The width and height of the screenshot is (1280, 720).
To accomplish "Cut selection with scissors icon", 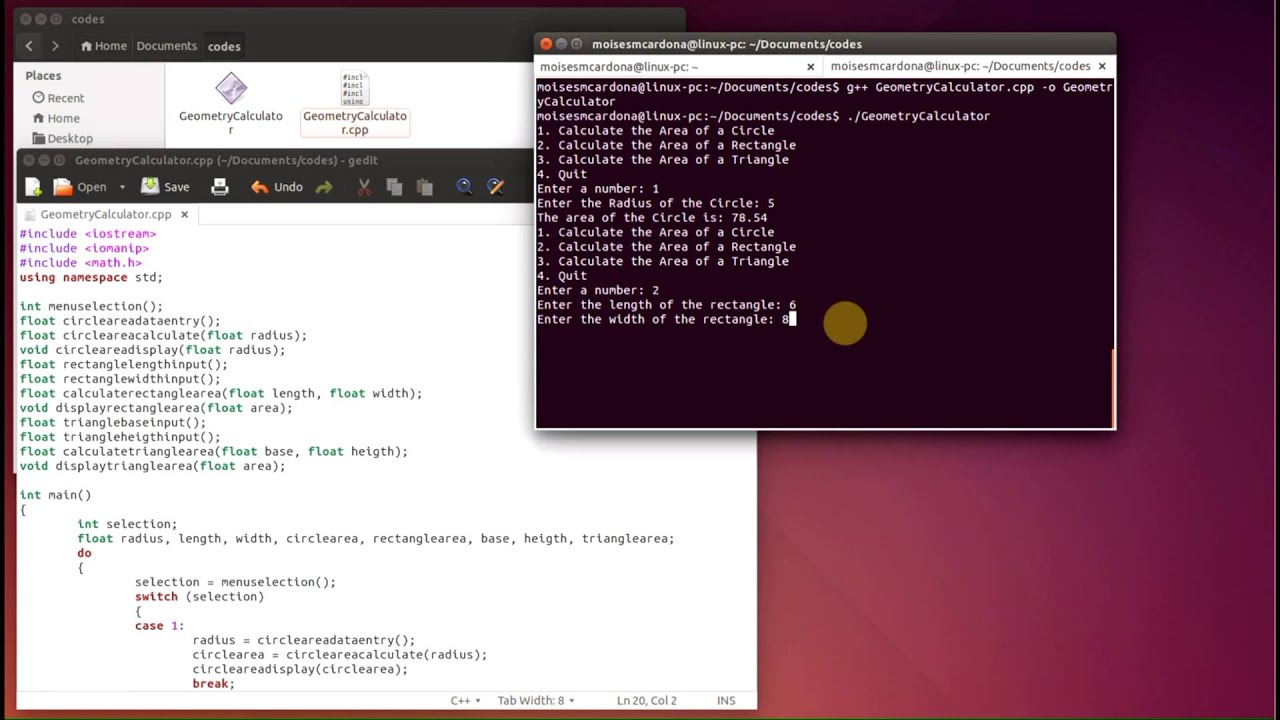I will [364, 187].
